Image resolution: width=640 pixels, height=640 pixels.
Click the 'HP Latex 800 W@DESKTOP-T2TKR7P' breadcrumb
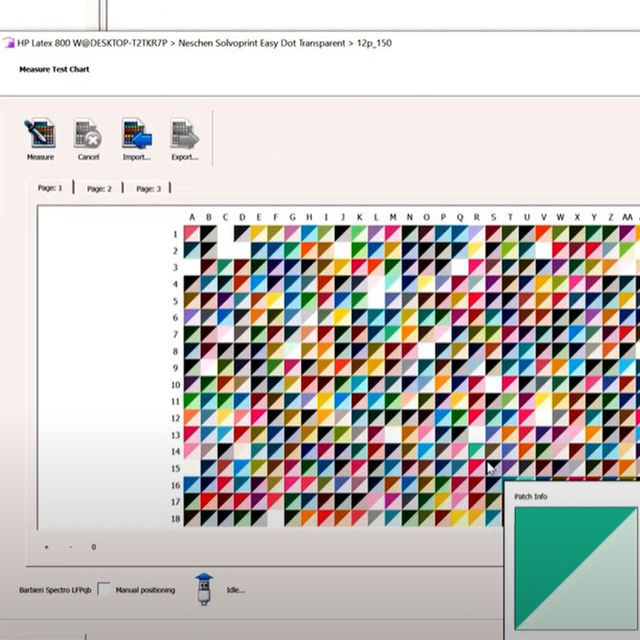[92, 43]
